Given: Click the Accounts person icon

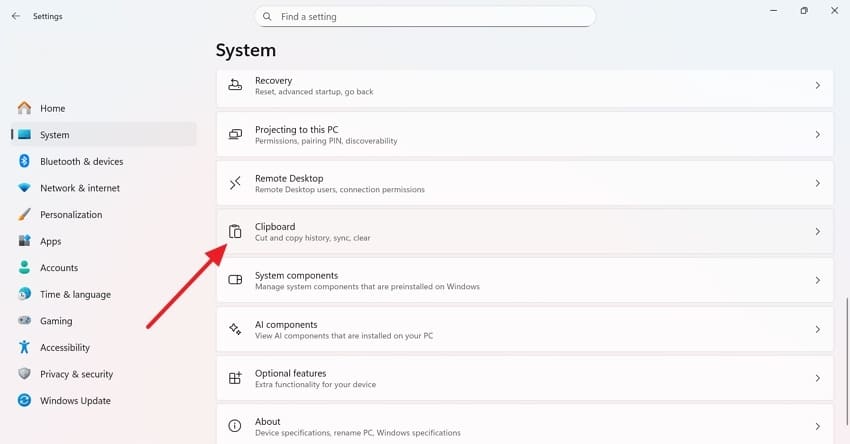Looking at the screenshot, I should click(x=24, y=267).
